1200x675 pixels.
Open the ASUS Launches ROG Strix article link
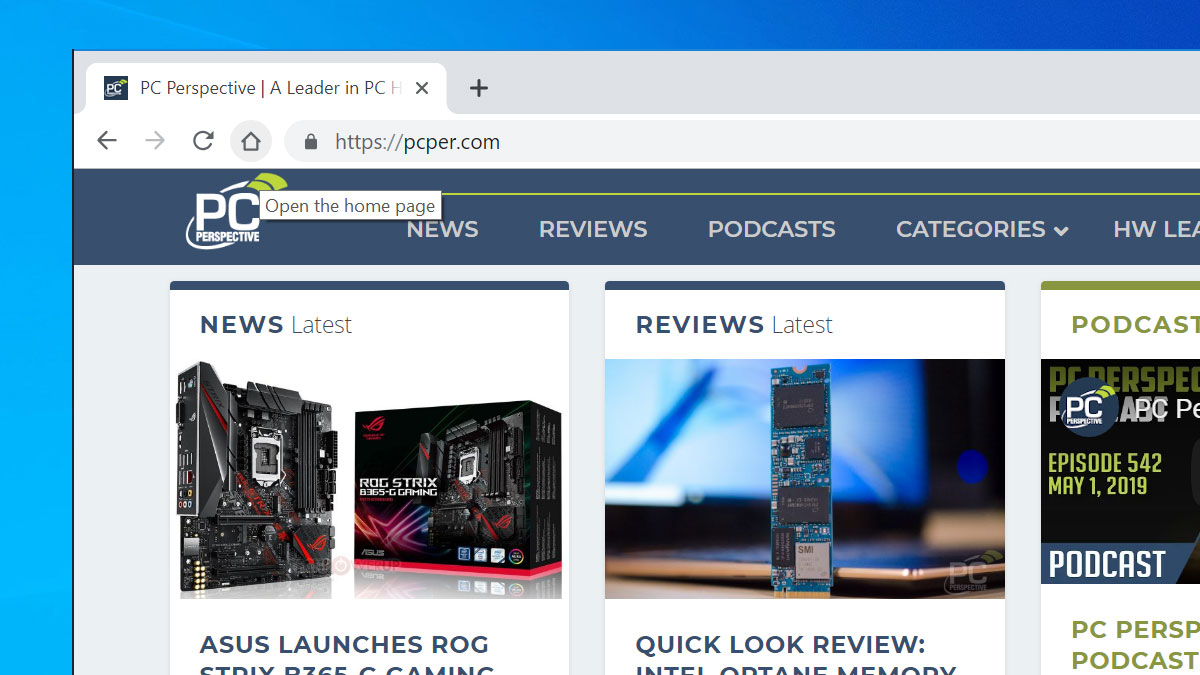click(347, 654)
